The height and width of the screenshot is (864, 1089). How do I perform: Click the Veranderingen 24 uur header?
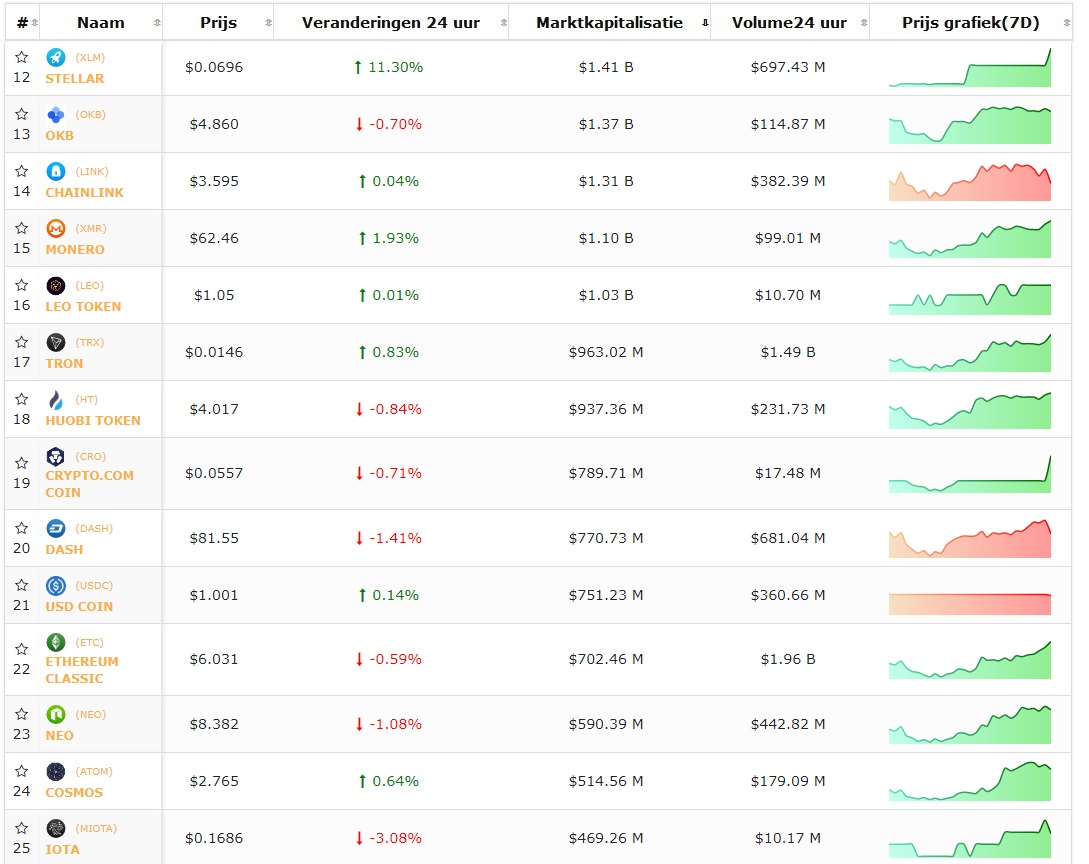point(390,23)
